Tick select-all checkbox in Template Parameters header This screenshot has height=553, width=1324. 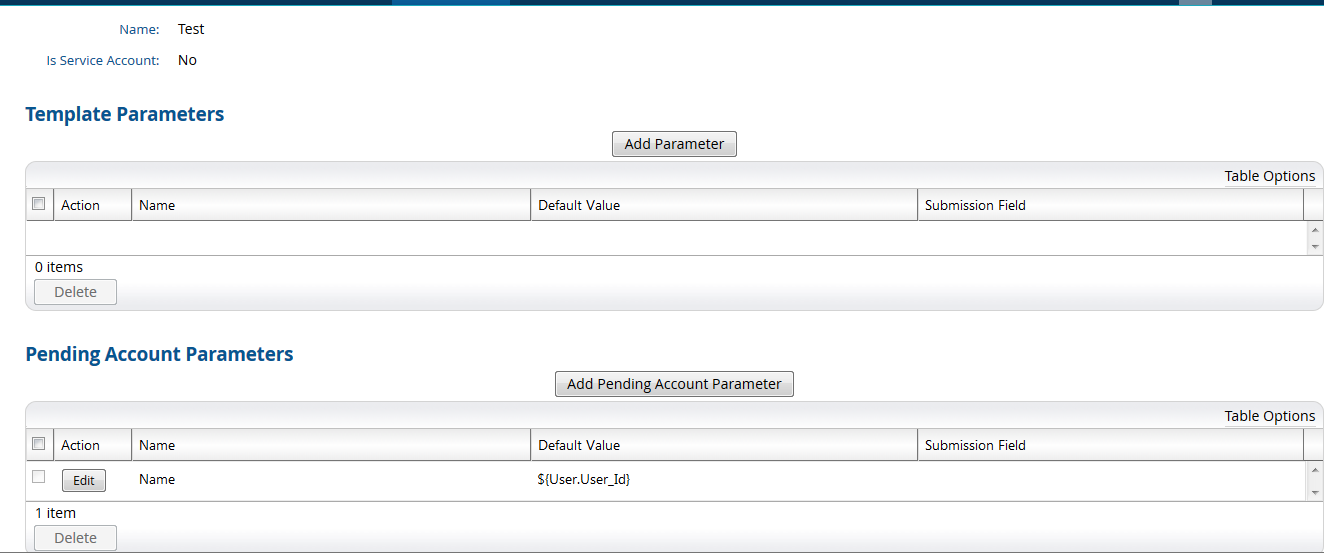39,204
